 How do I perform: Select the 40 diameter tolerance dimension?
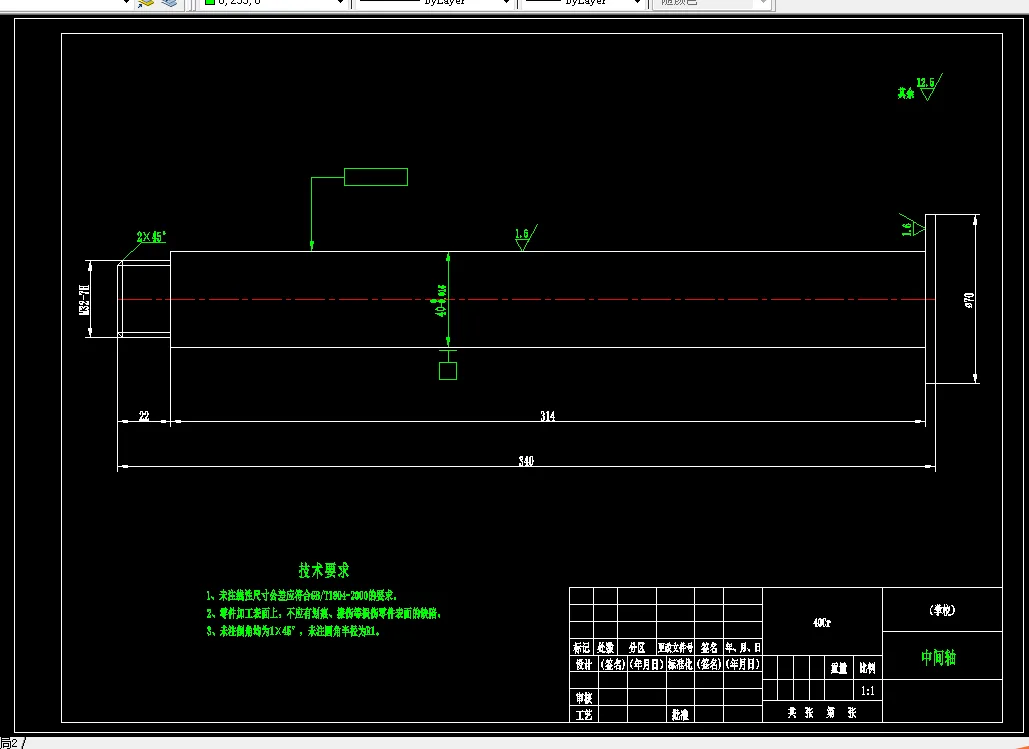441,301
